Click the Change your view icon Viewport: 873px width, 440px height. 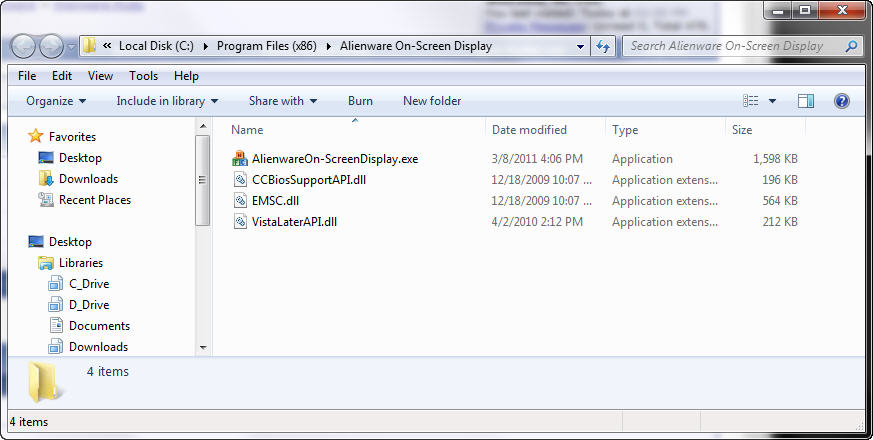751,101
